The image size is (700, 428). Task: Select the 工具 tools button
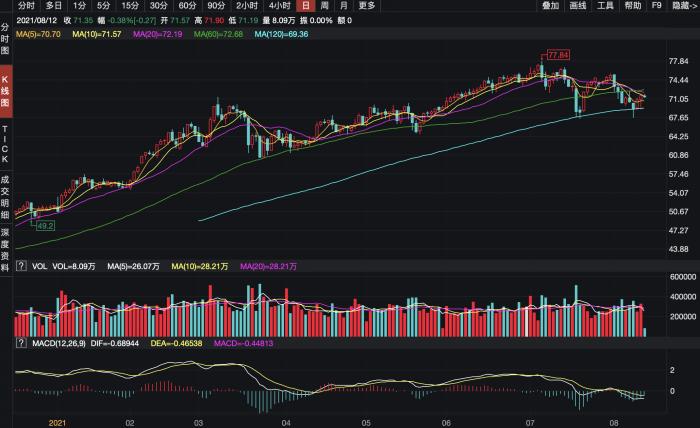(605, 6)
